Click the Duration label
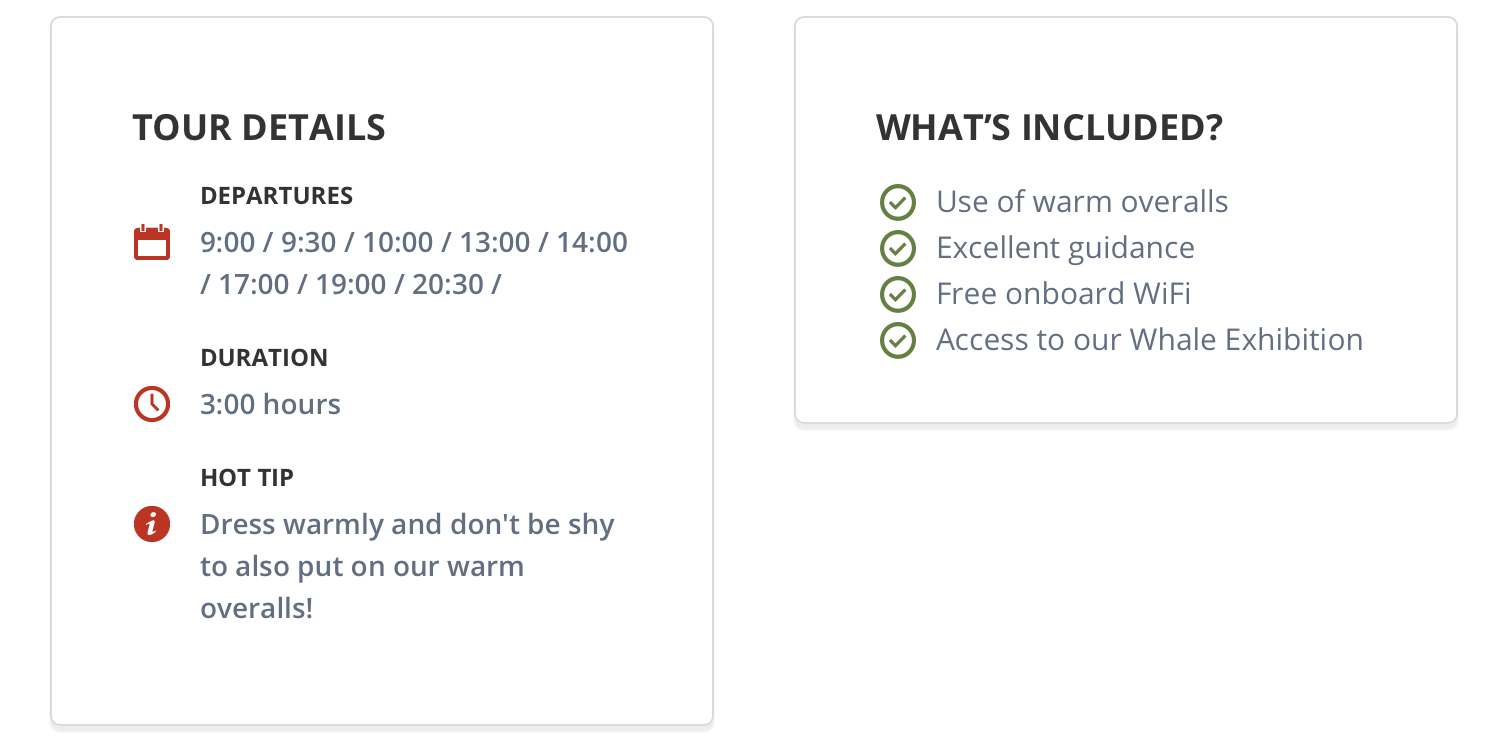The height and width of the screenshot is (752, 1506). (264, 357)
